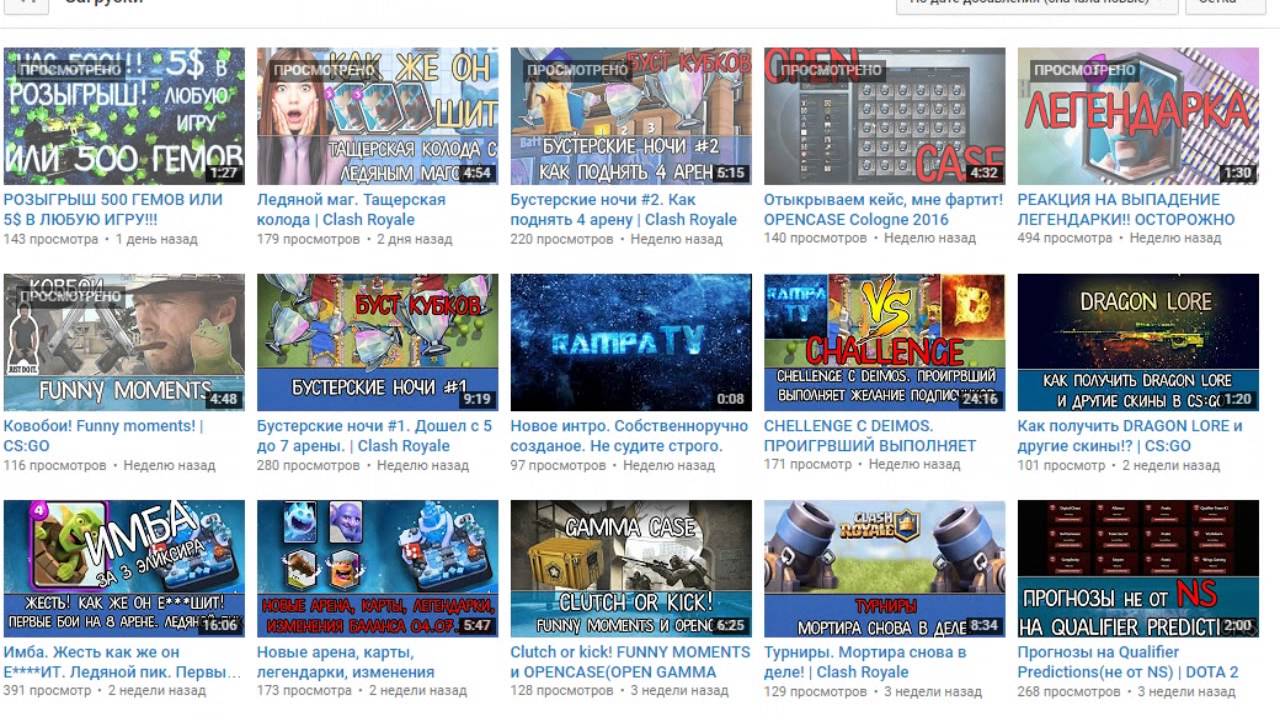This screenshot has height=720, width=1280.
Task: Click title Бустерские ночи #2. Как поднять 4 арену
Action: pyautogui.click(x=624, y=210)
